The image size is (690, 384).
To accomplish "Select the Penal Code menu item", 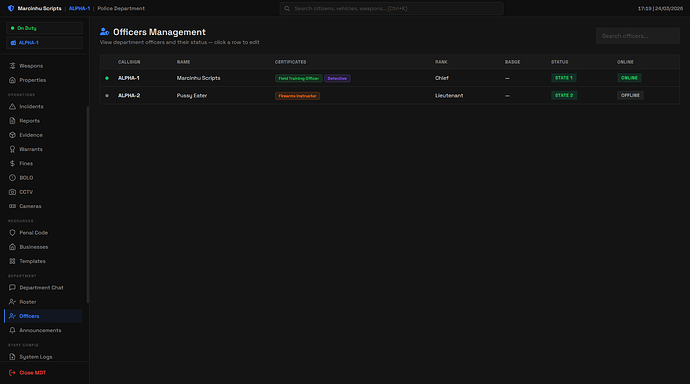I will pos(43,233).
